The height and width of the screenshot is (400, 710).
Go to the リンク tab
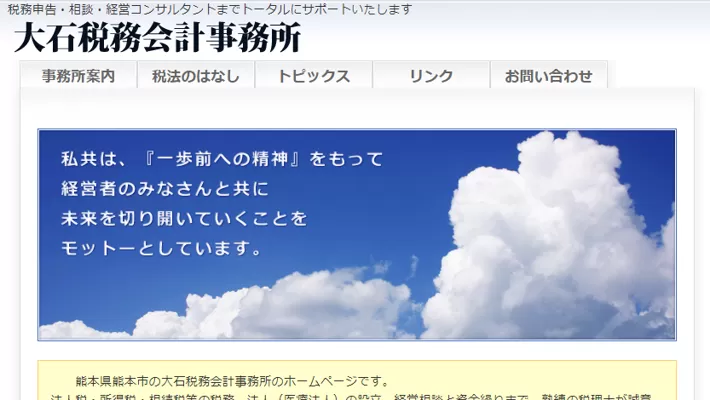(x=431, y=76)
